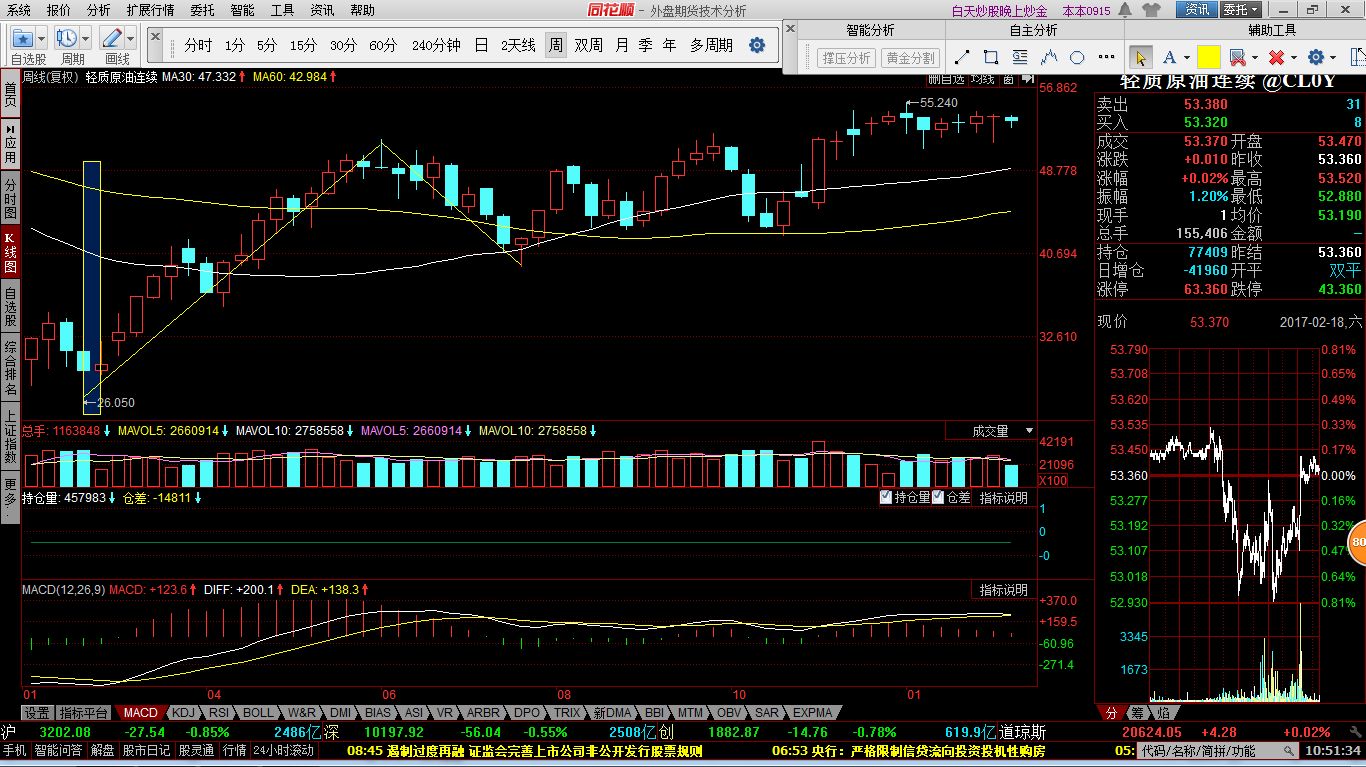
Task: Expand the 画线 dropdown arrow
Action: [x=130, y=38]
